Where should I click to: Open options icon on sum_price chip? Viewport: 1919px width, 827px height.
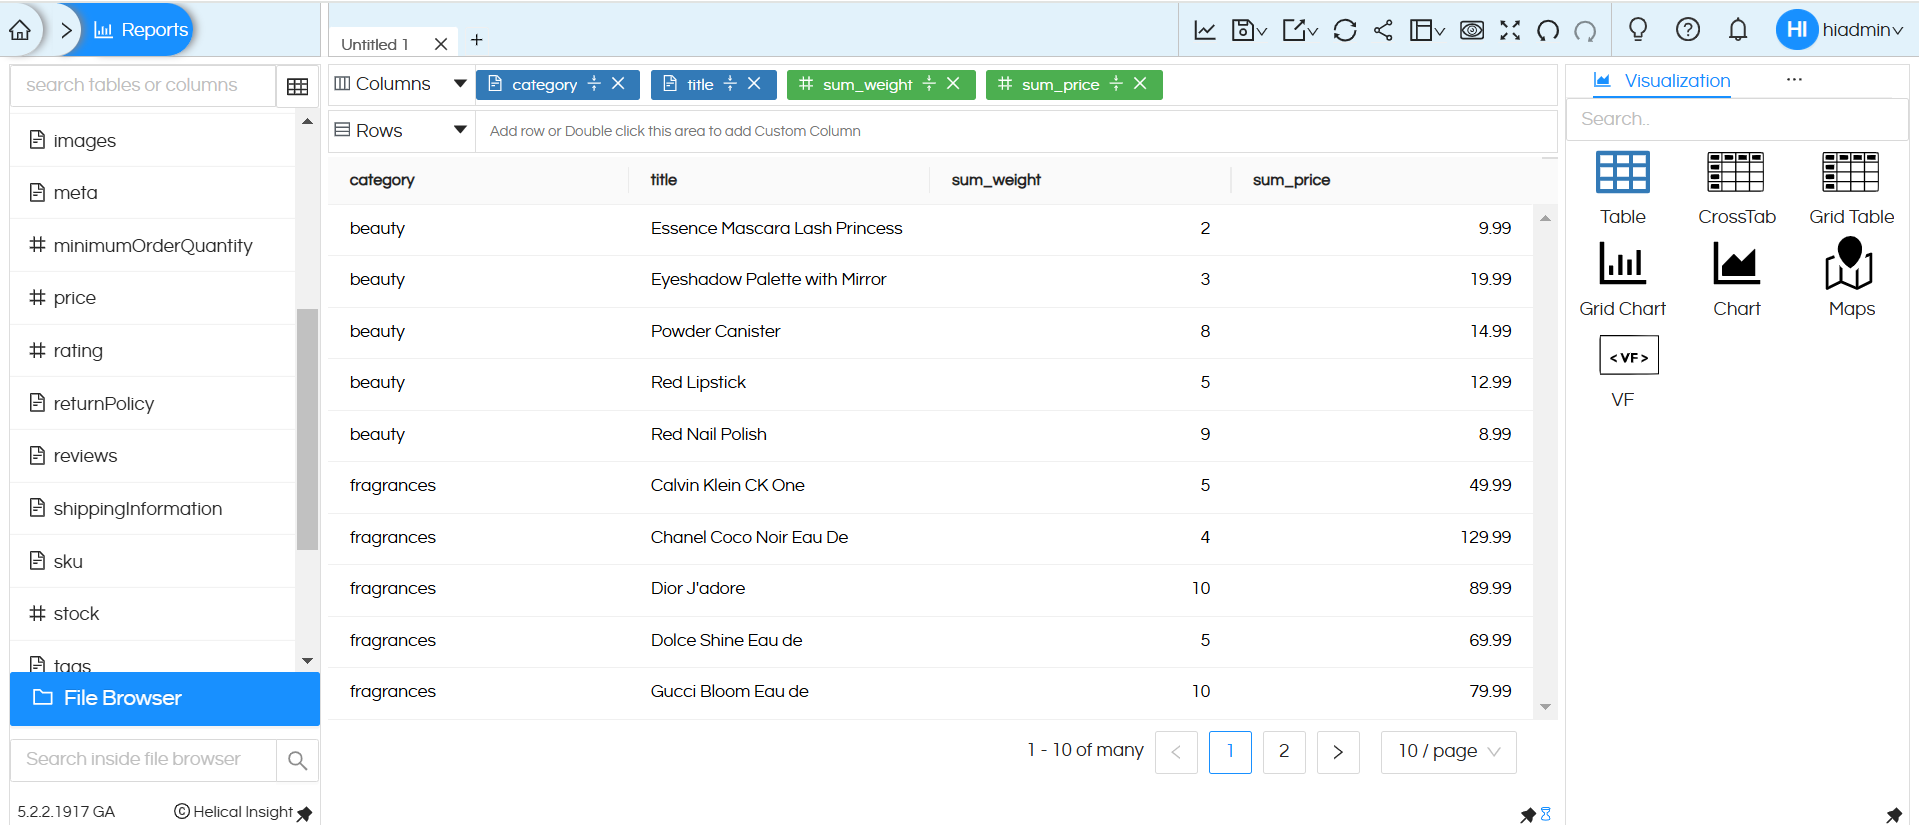pyautogui.click(x=1116, y=84)
